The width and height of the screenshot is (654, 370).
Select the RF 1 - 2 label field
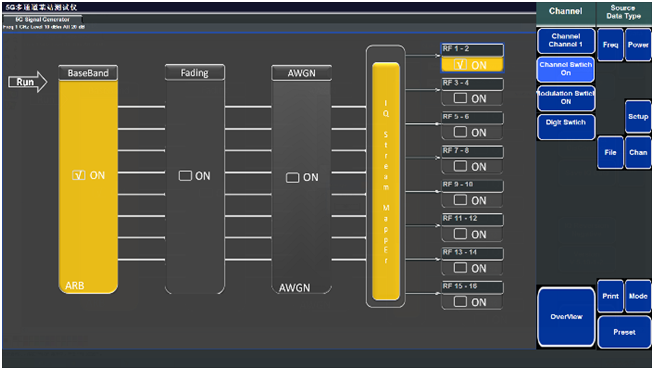(472, 50)
